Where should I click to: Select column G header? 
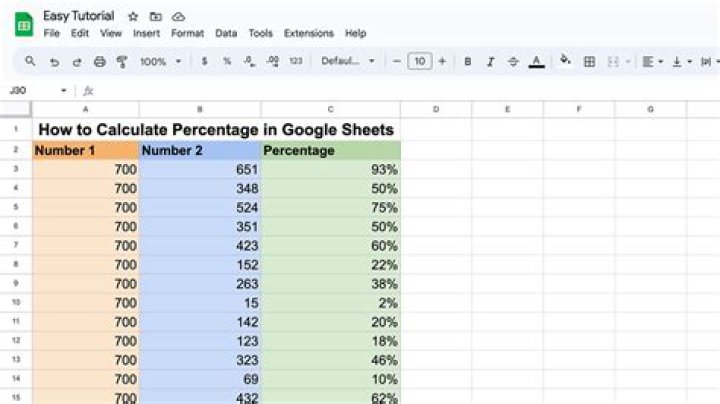coord(650,109)
